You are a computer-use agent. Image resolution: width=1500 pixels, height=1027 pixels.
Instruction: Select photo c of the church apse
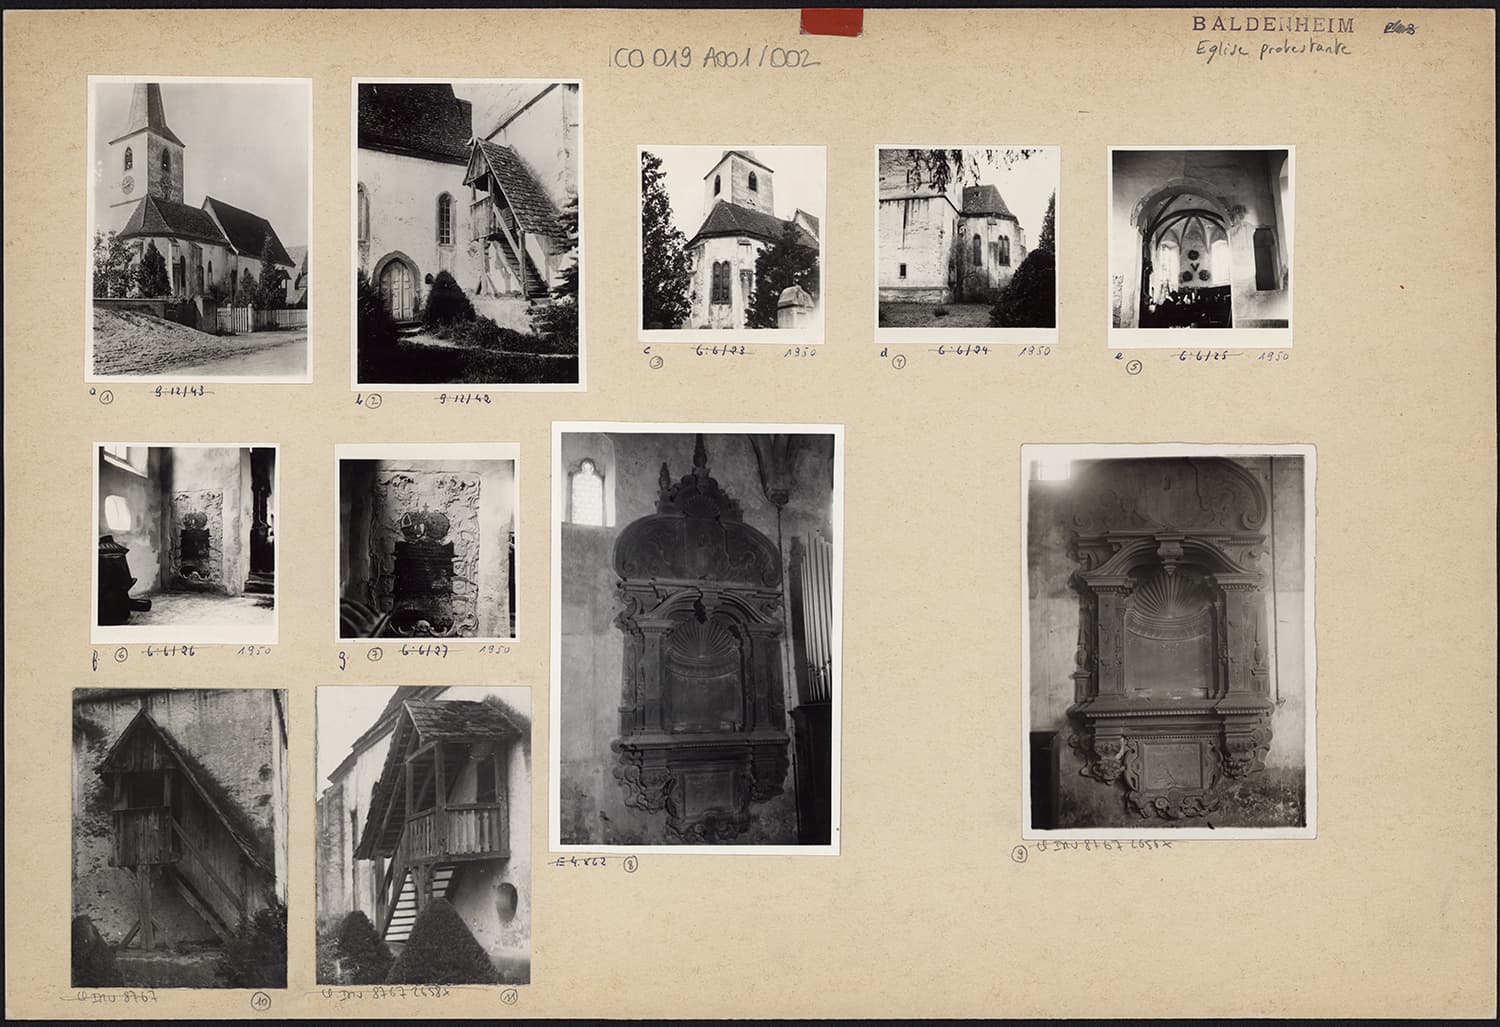732,239
